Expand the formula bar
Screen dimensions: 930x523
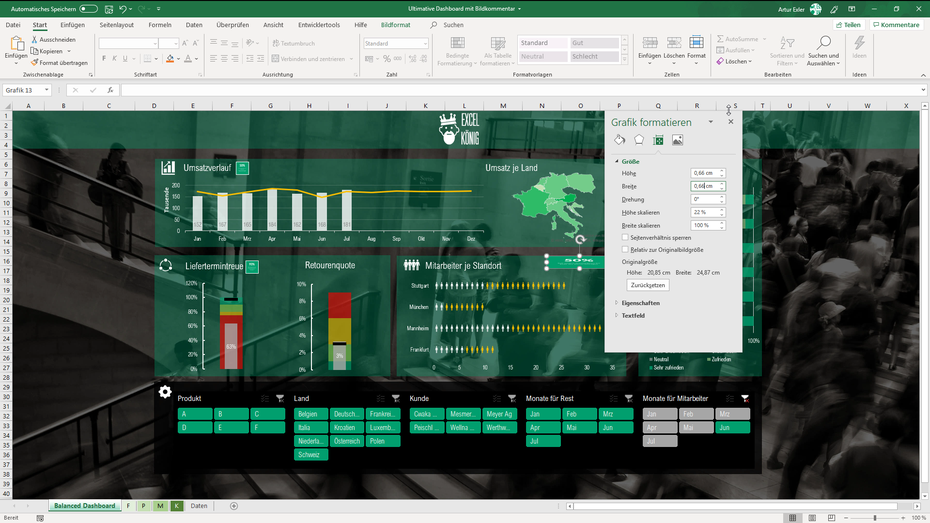pyautogui.click(x=923, y=90)
